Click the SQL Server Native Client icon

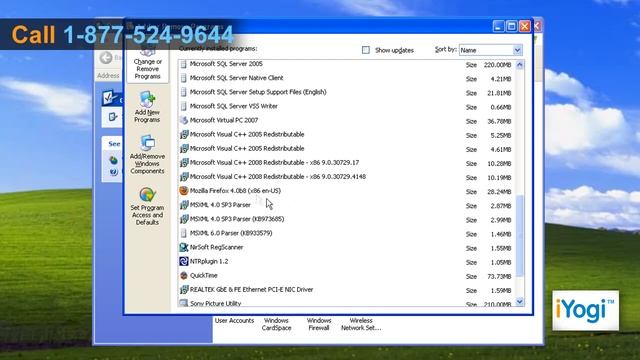184,78
